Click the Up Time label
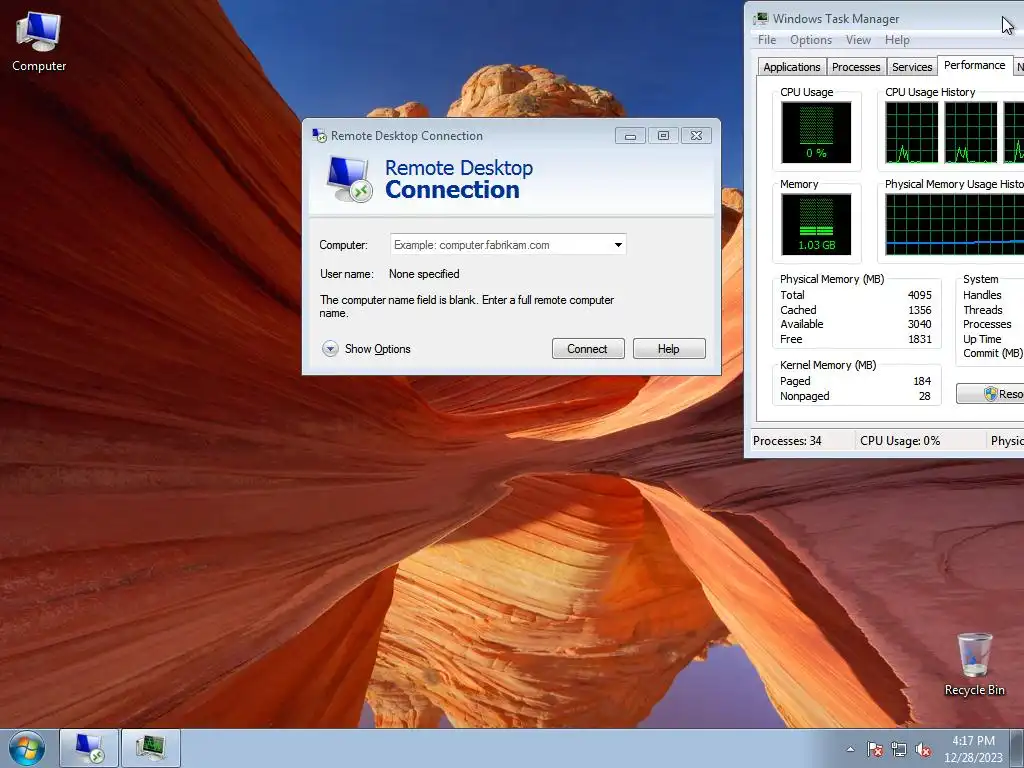The image size is (1024, 768). (982, 339)
